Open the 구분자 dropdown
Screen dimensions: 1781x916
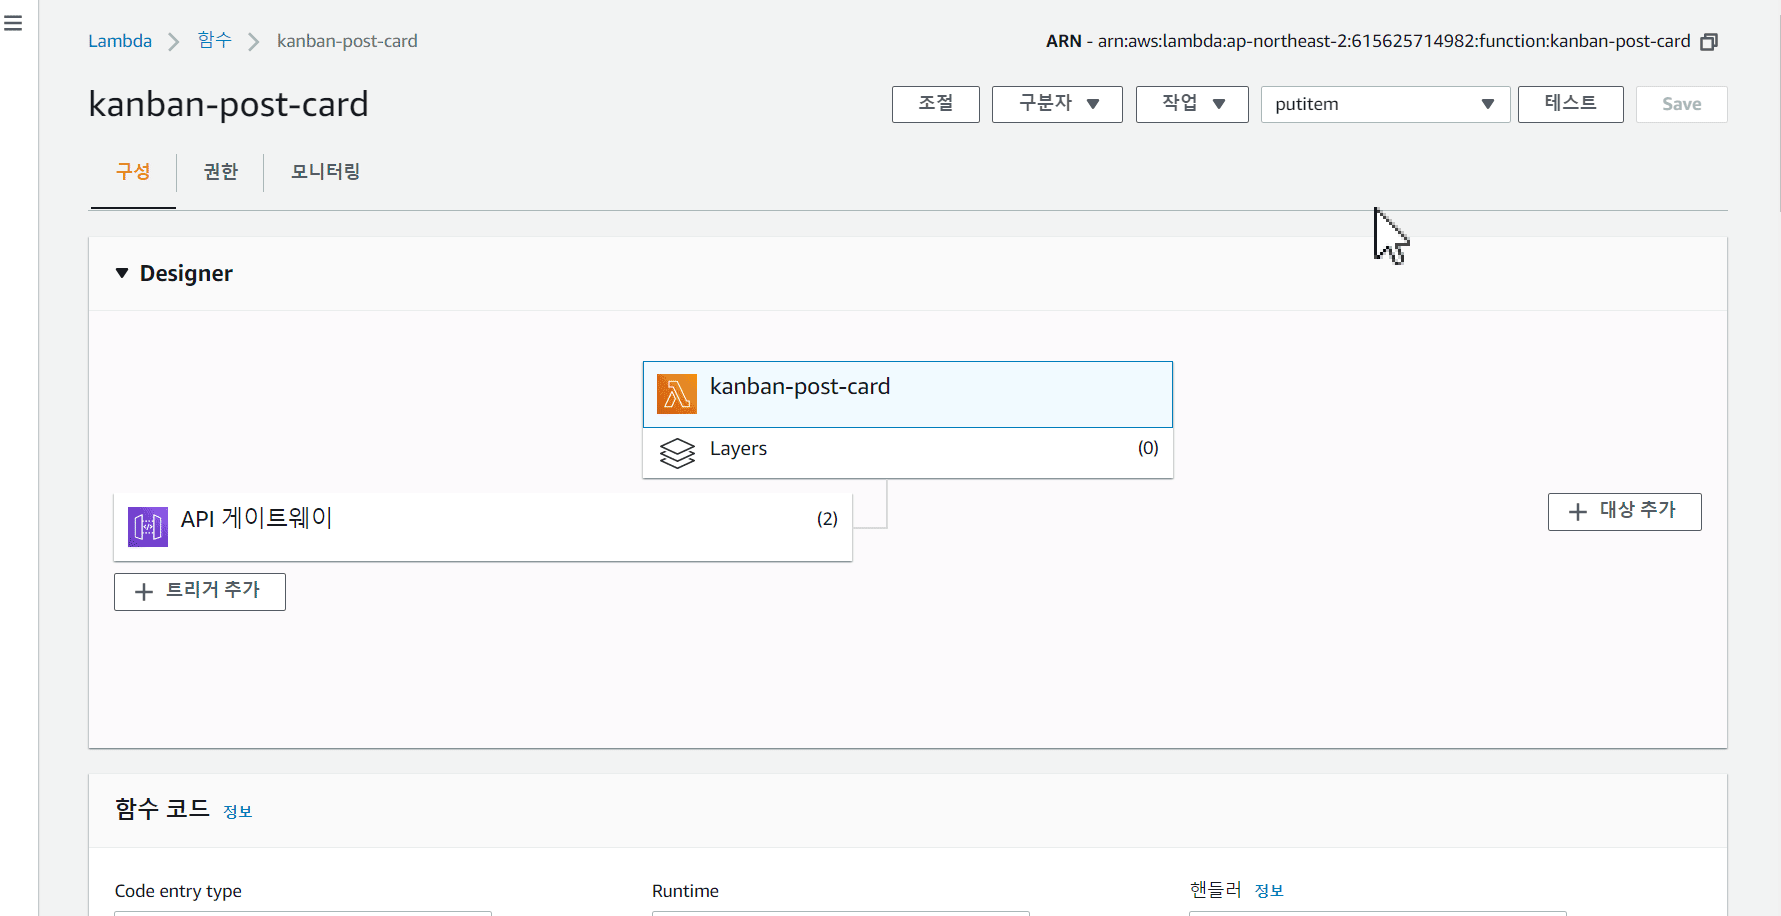[1057, 104]
